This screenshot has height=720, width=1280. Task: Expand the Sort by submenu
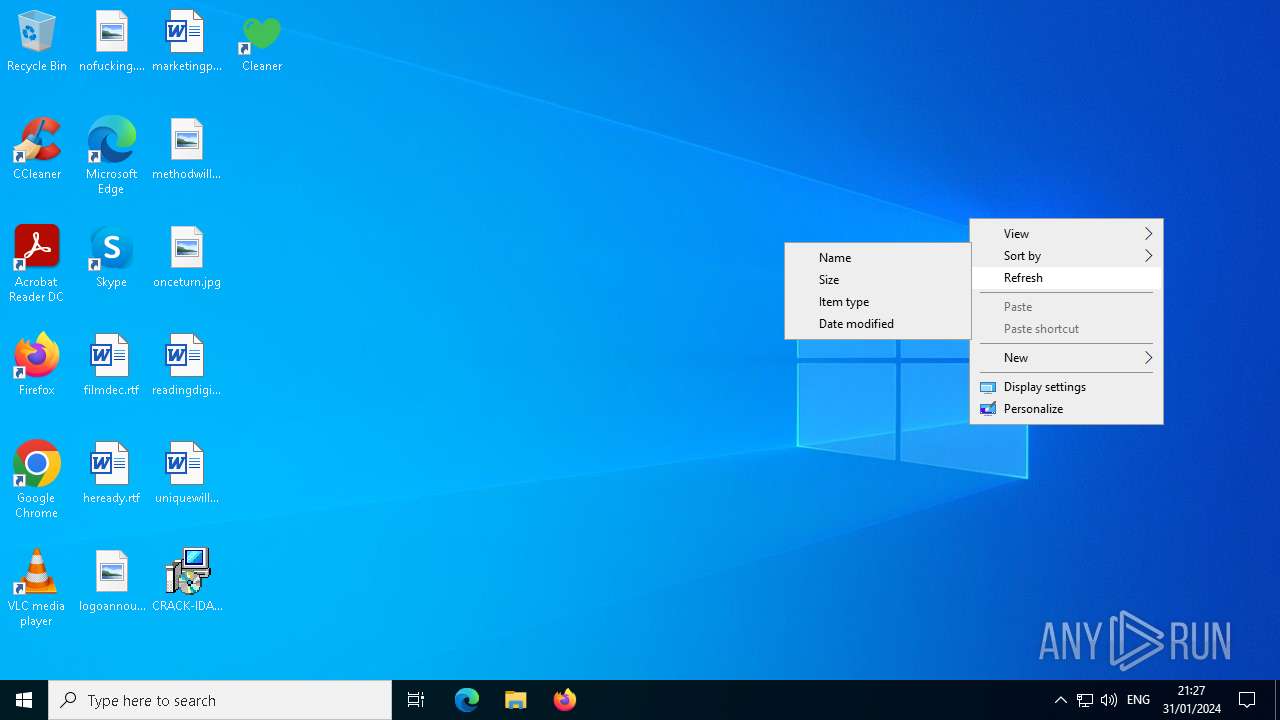coord(1066,256)
